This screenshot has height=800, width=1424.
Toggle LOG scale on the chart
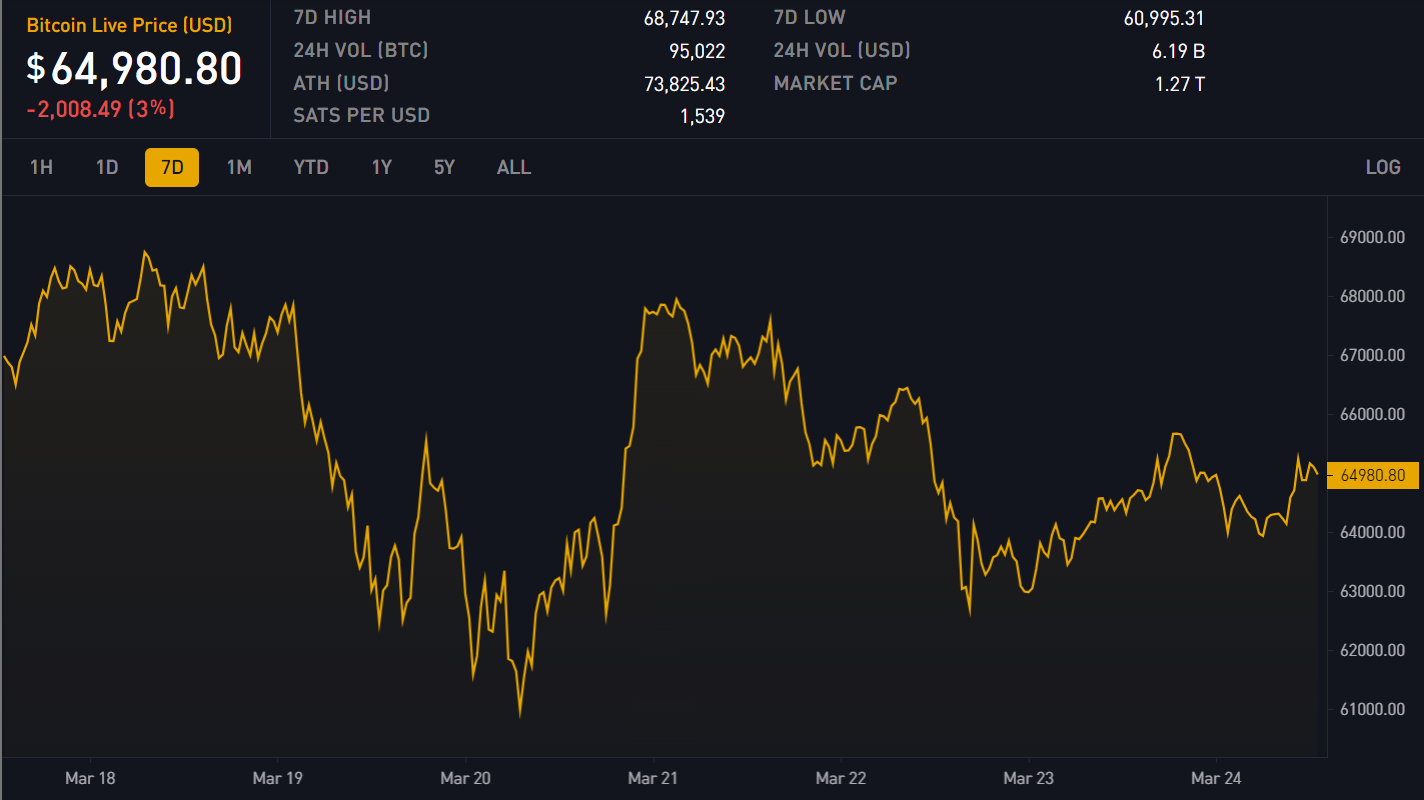point(1383,167)
